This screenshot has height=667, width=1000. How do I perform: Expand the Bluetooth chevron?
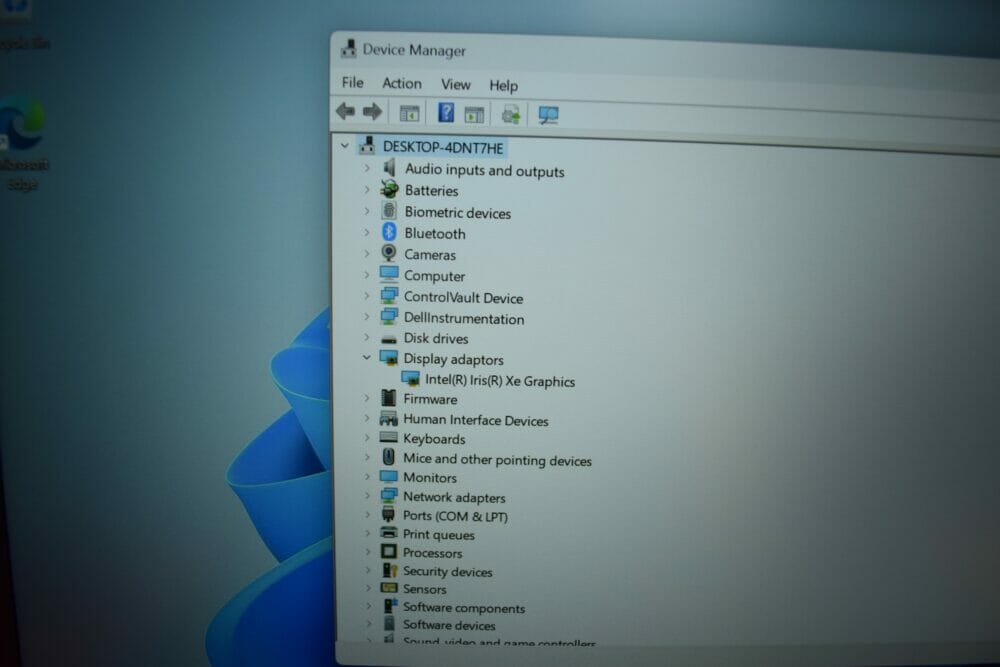(367, 232)
